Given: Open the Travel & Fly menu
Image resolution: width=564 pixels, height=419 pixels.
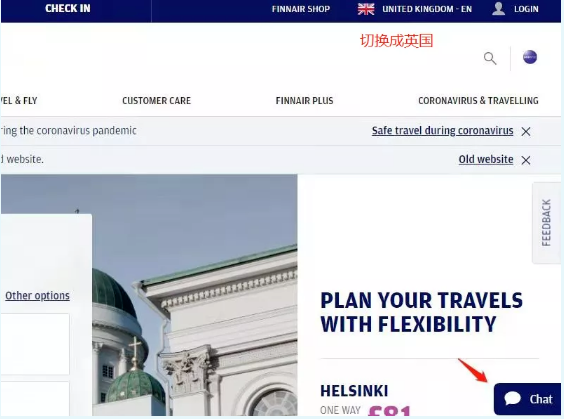Looking at the screenshot, I should (x=19, y=101).
